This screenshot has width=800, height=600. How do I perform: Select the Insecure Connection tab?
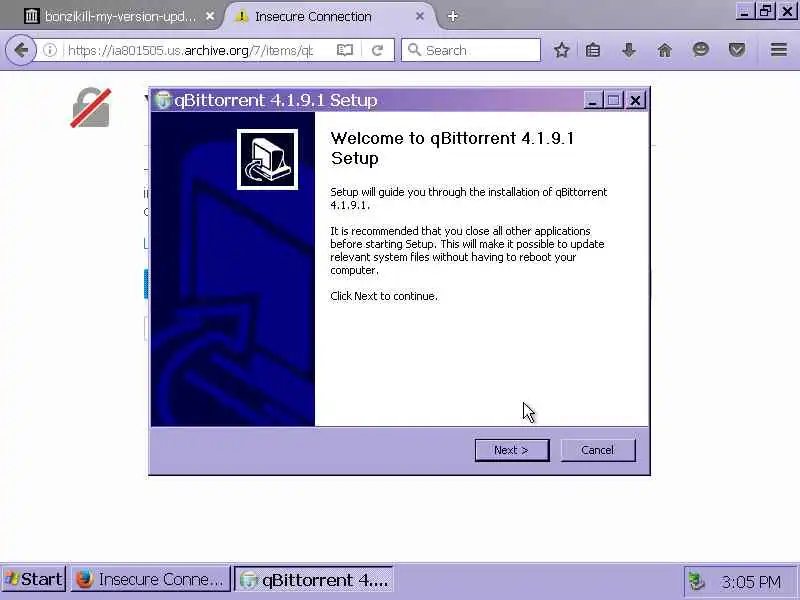tap(329, 16)
